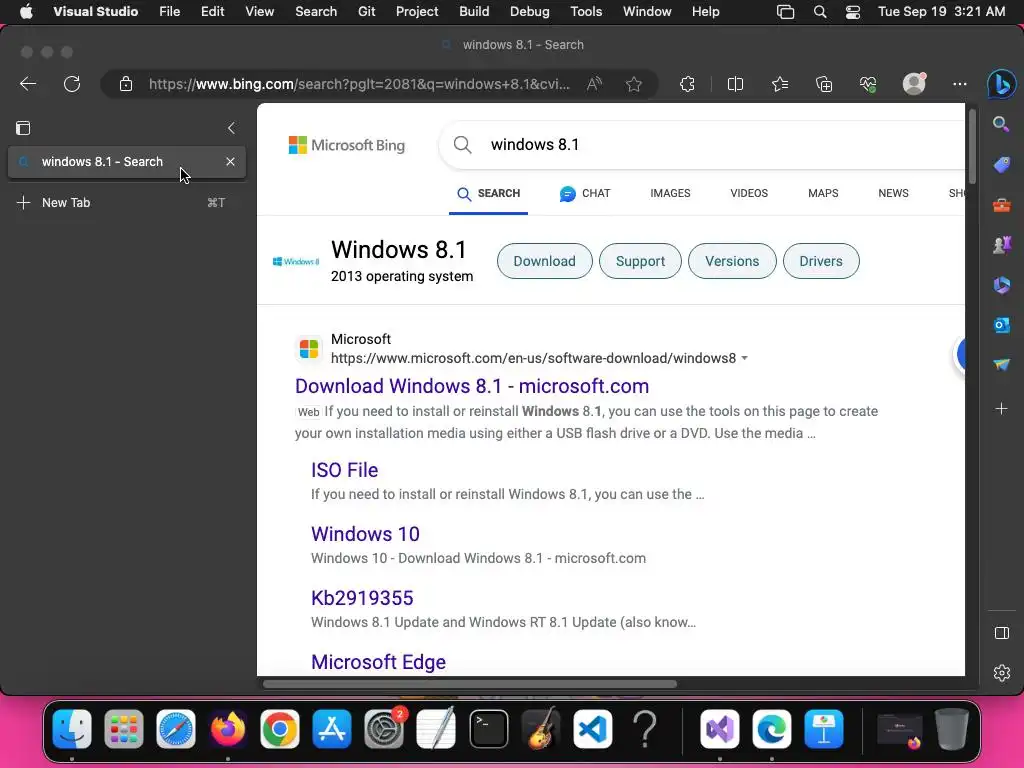Viewport: 1024px width, 768px height.
Task: Open Read Aloud icon in address bar
Action: pos(594,84)
